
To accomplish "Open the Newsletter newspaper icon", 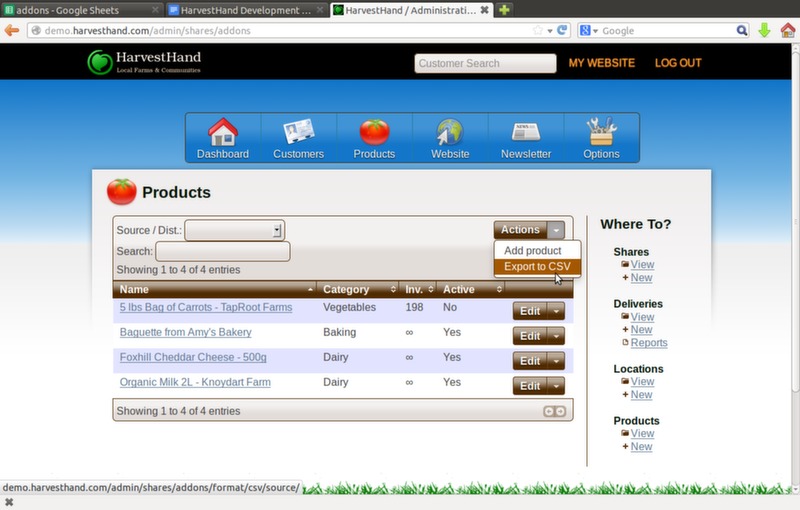I will (x=526, y=133).
